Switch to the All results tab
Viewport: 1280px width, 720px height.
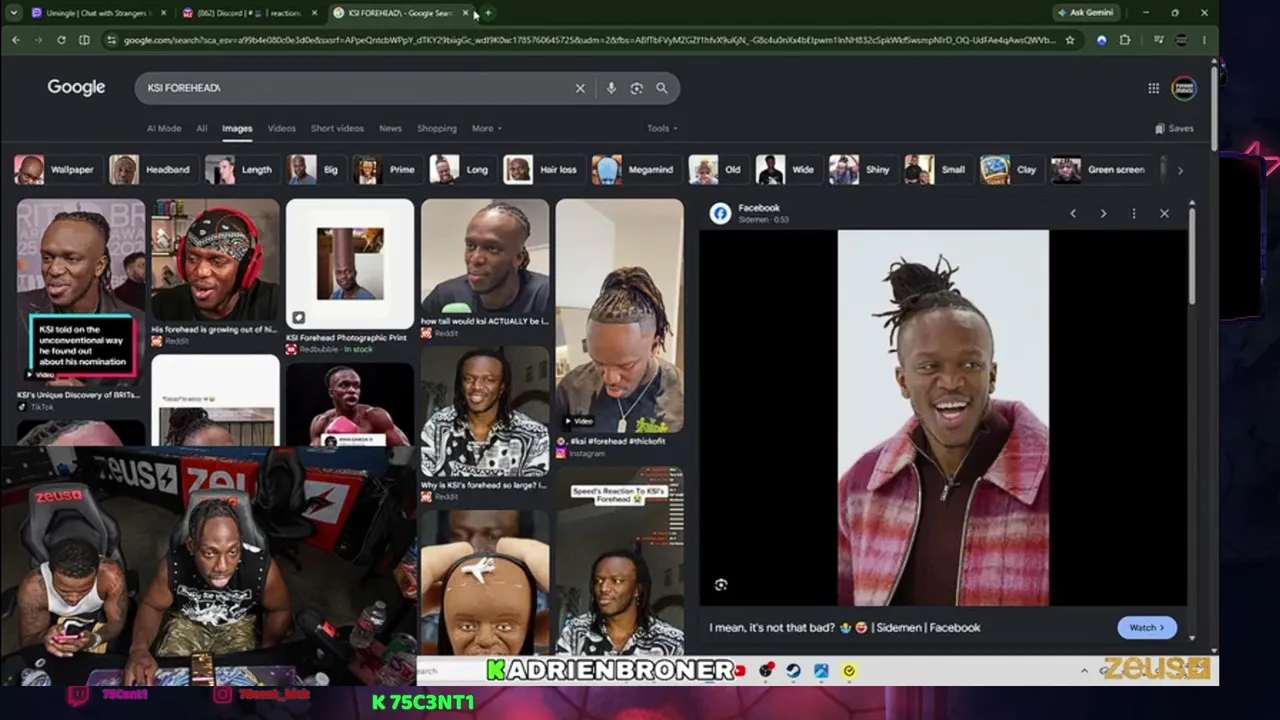pyautogui.click(x=202, y=128)
